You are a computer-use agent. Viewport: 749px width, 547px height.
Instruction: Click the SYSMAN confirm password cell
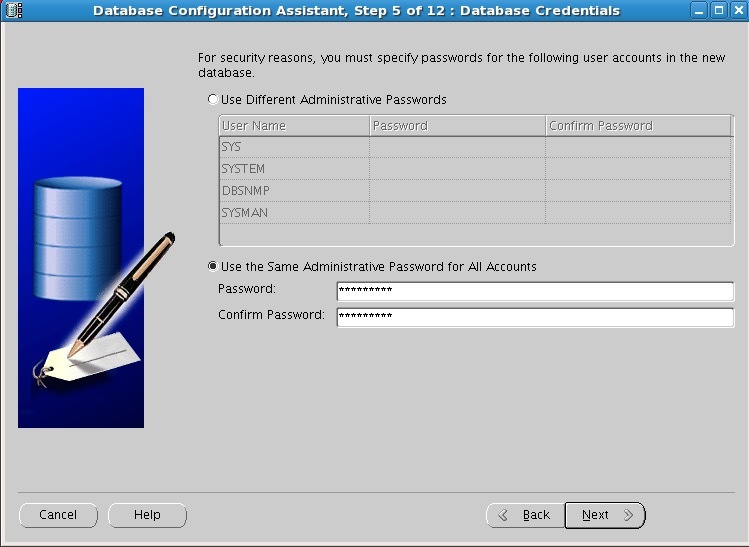(638, 213)
